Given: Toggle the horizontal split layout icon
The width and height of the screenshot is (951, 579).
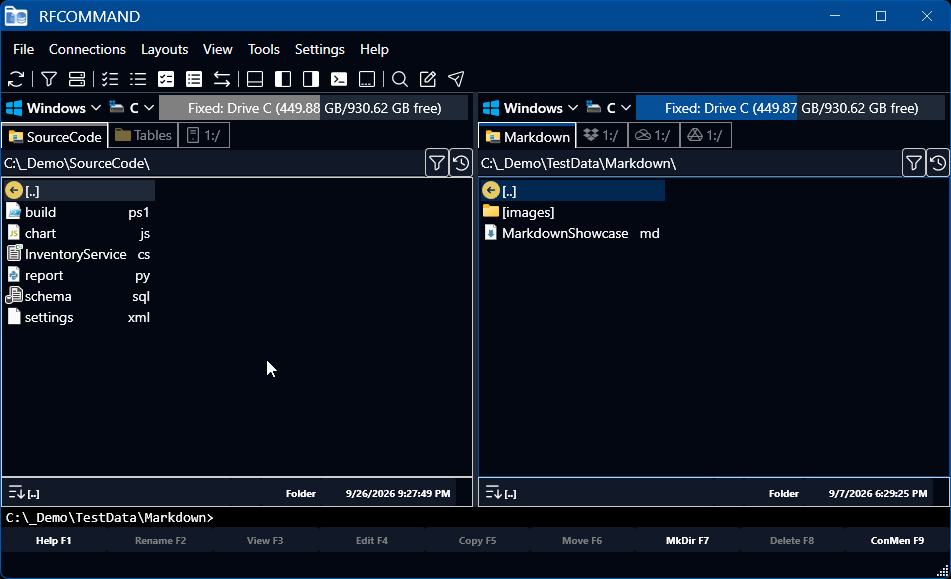Looking at the screenshot, I should click(255, 79).
